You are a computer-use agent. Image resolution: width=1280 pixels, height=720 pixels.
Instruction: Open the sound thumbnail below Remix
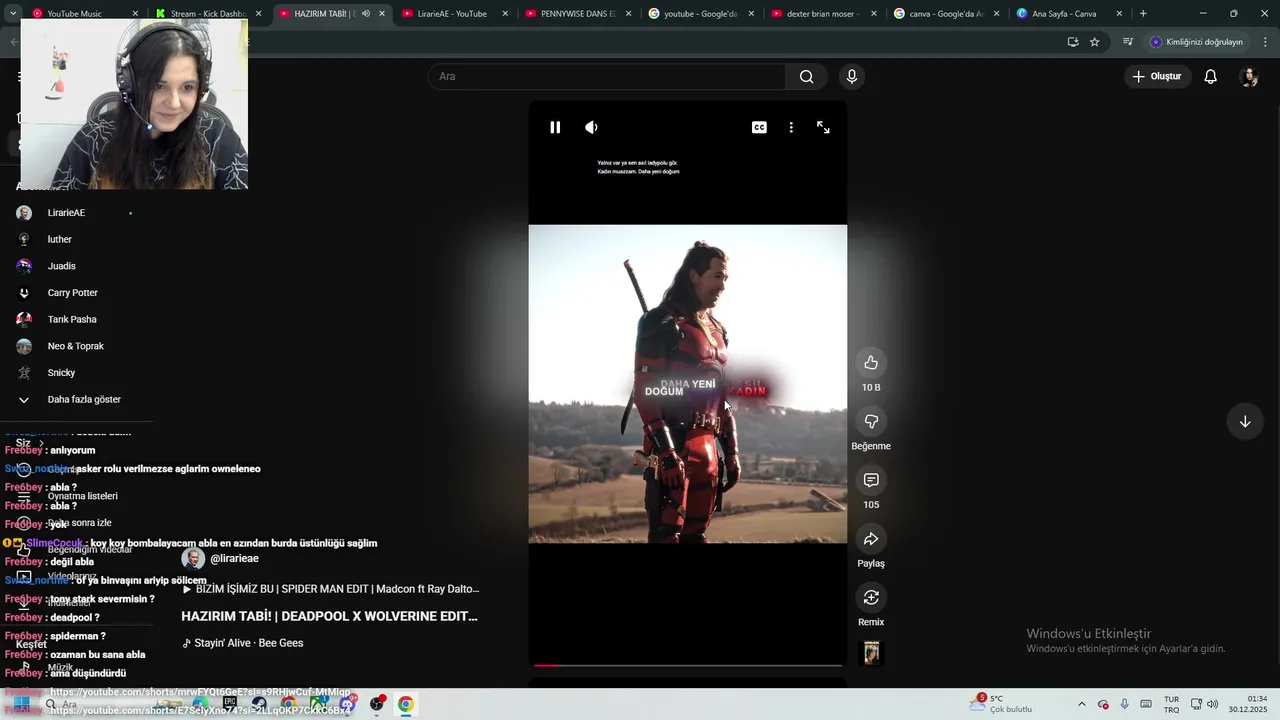pyautogui.click(x=871, y=653)
